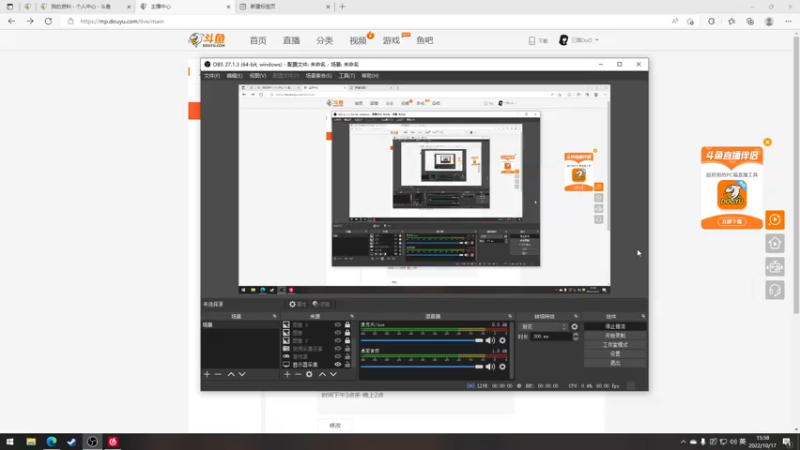Remove selected scene with minus icon in Scenes panel
Screen dimensions: 800x450
218,374
